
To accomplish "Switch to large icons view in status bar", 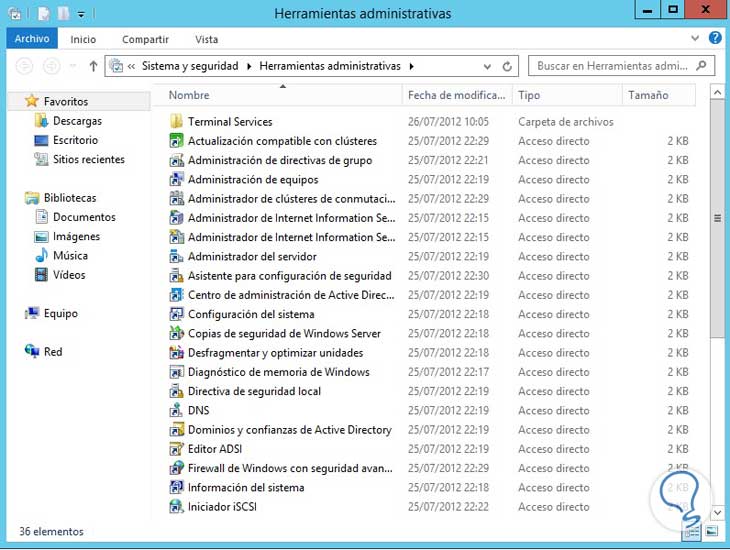I will (x=711, y=531).
